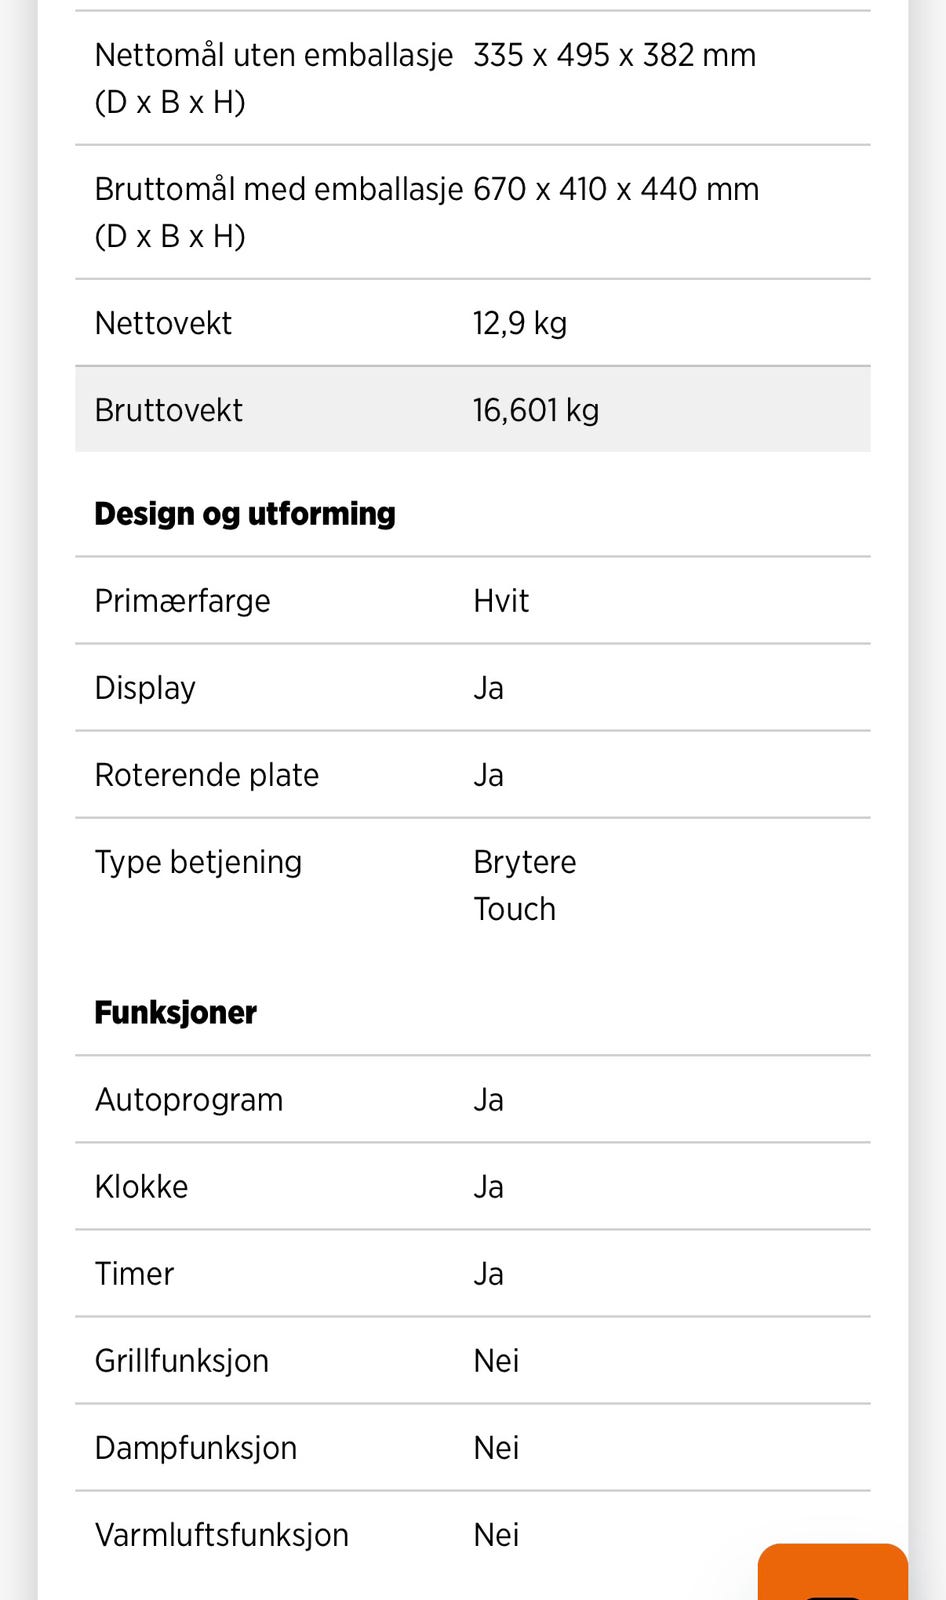The width and height of the screenshot is (946, 1600).
Task: Click the Design og utforming heading
Action: [245, 514]
